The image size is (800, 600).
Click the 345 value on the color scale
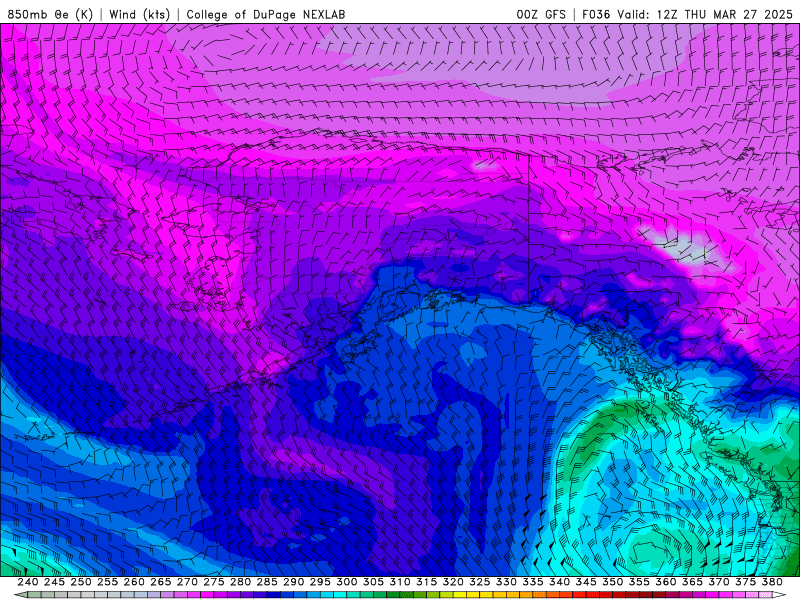[586, 582]
